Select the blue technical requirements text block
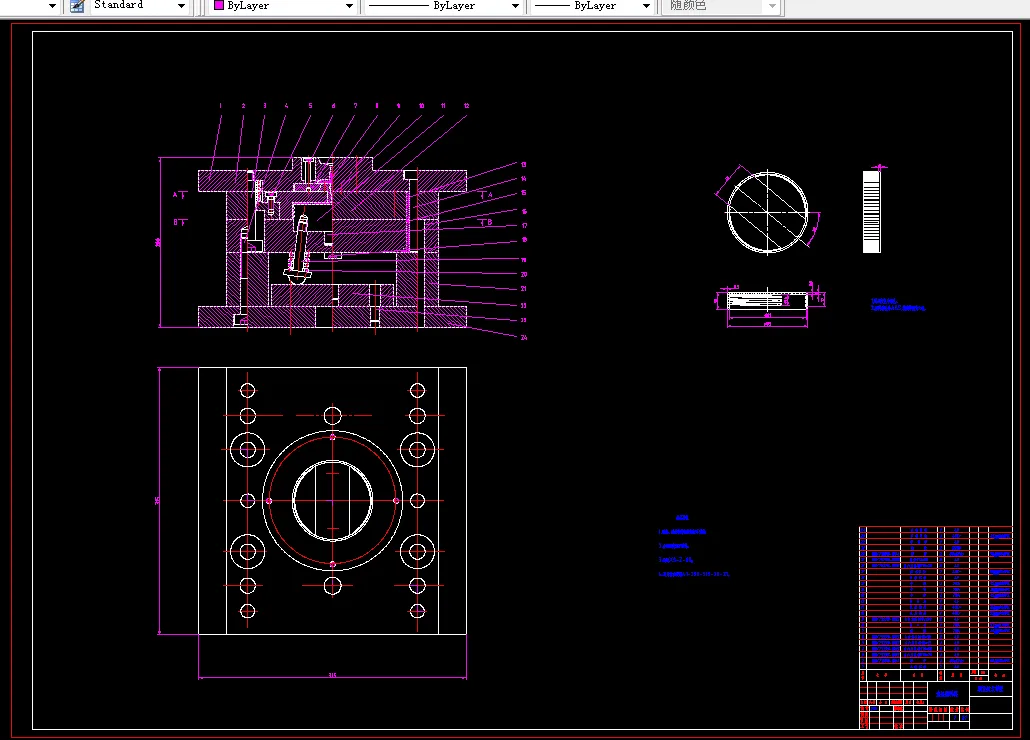Viewport: 1030px width, 740px height. 694,546
